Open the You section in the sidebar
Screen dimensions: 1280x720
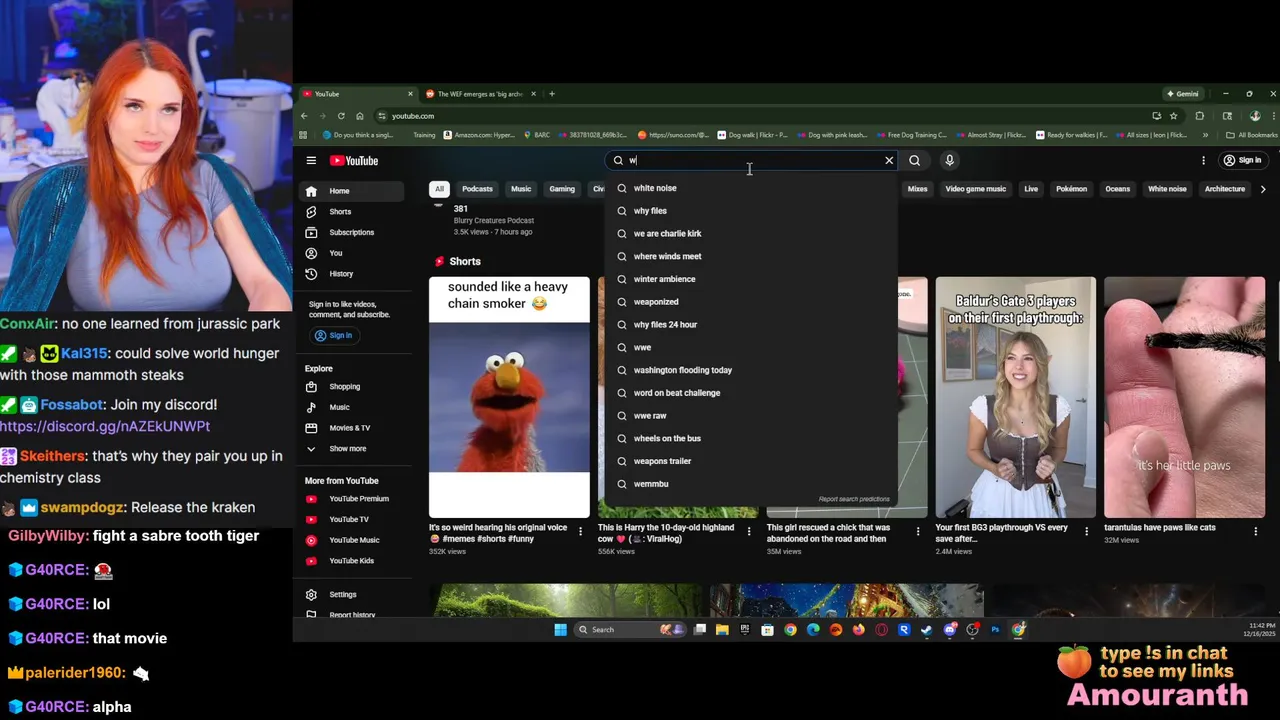[x=350, y=253]
